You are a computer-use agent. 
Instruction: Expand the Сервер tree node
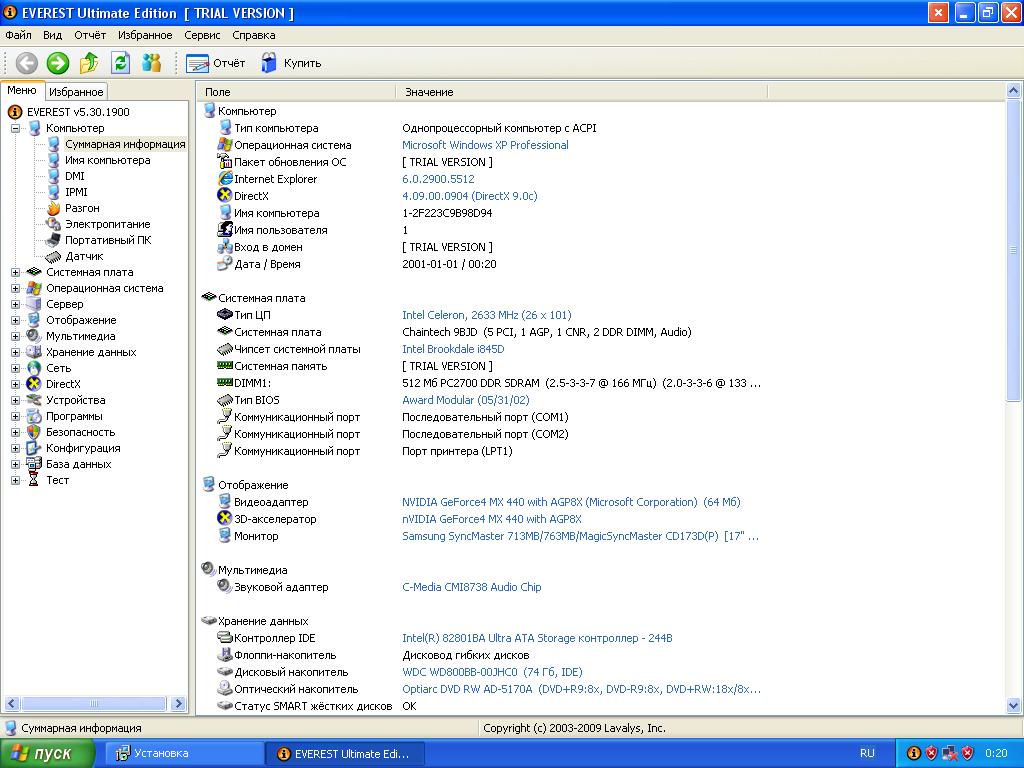(x=15, y=304)
